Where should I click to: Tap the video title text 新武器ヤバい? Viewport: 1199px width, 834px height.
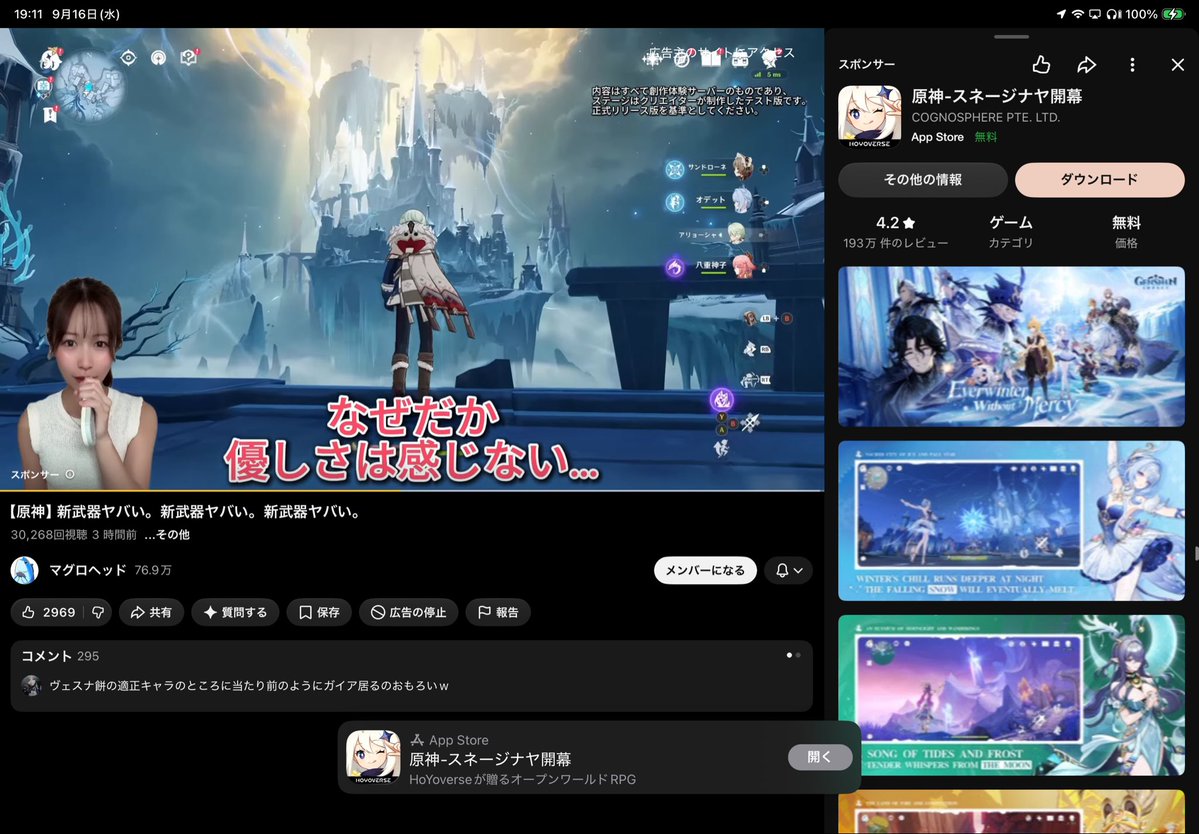coord(185,511)
